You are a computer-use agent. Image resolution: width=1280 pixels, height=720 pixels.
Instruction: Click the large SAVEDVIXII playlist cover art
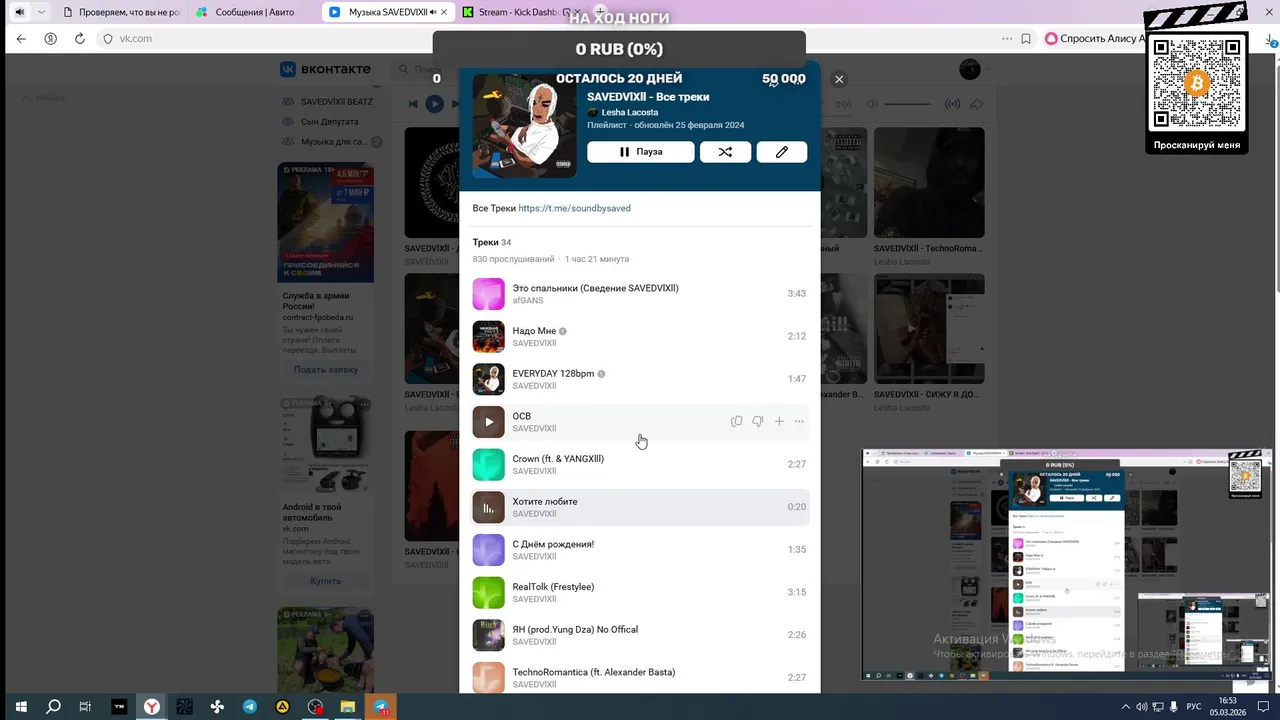point(524,125)
